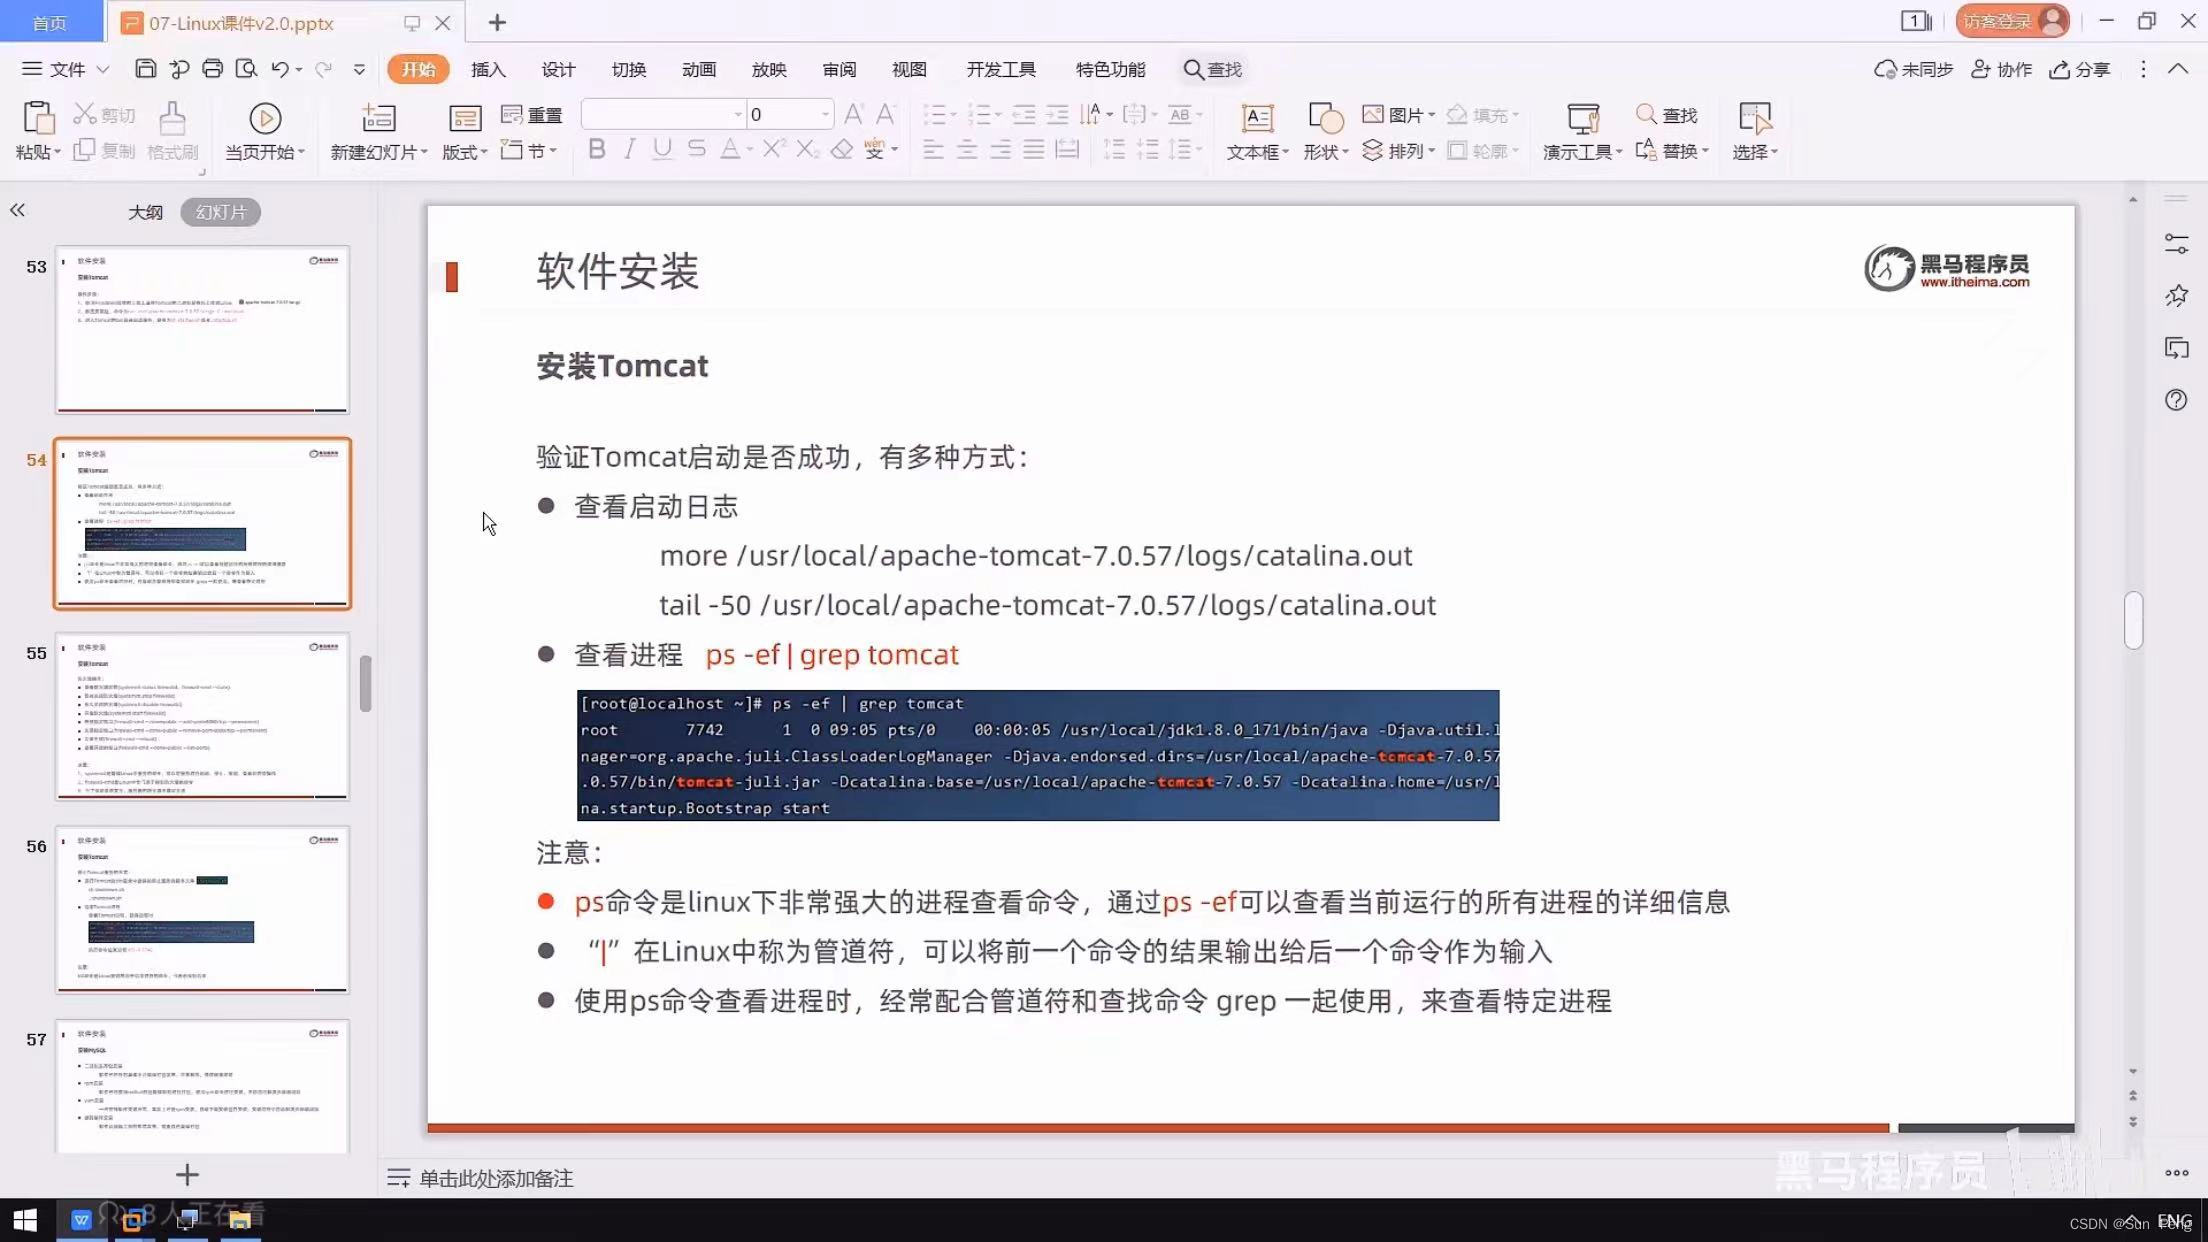Image resolution: width=2208 pixels, height=1242 pixels.
Task: Collapse the ribbon with the up chevron
Action: [2178, 69]
